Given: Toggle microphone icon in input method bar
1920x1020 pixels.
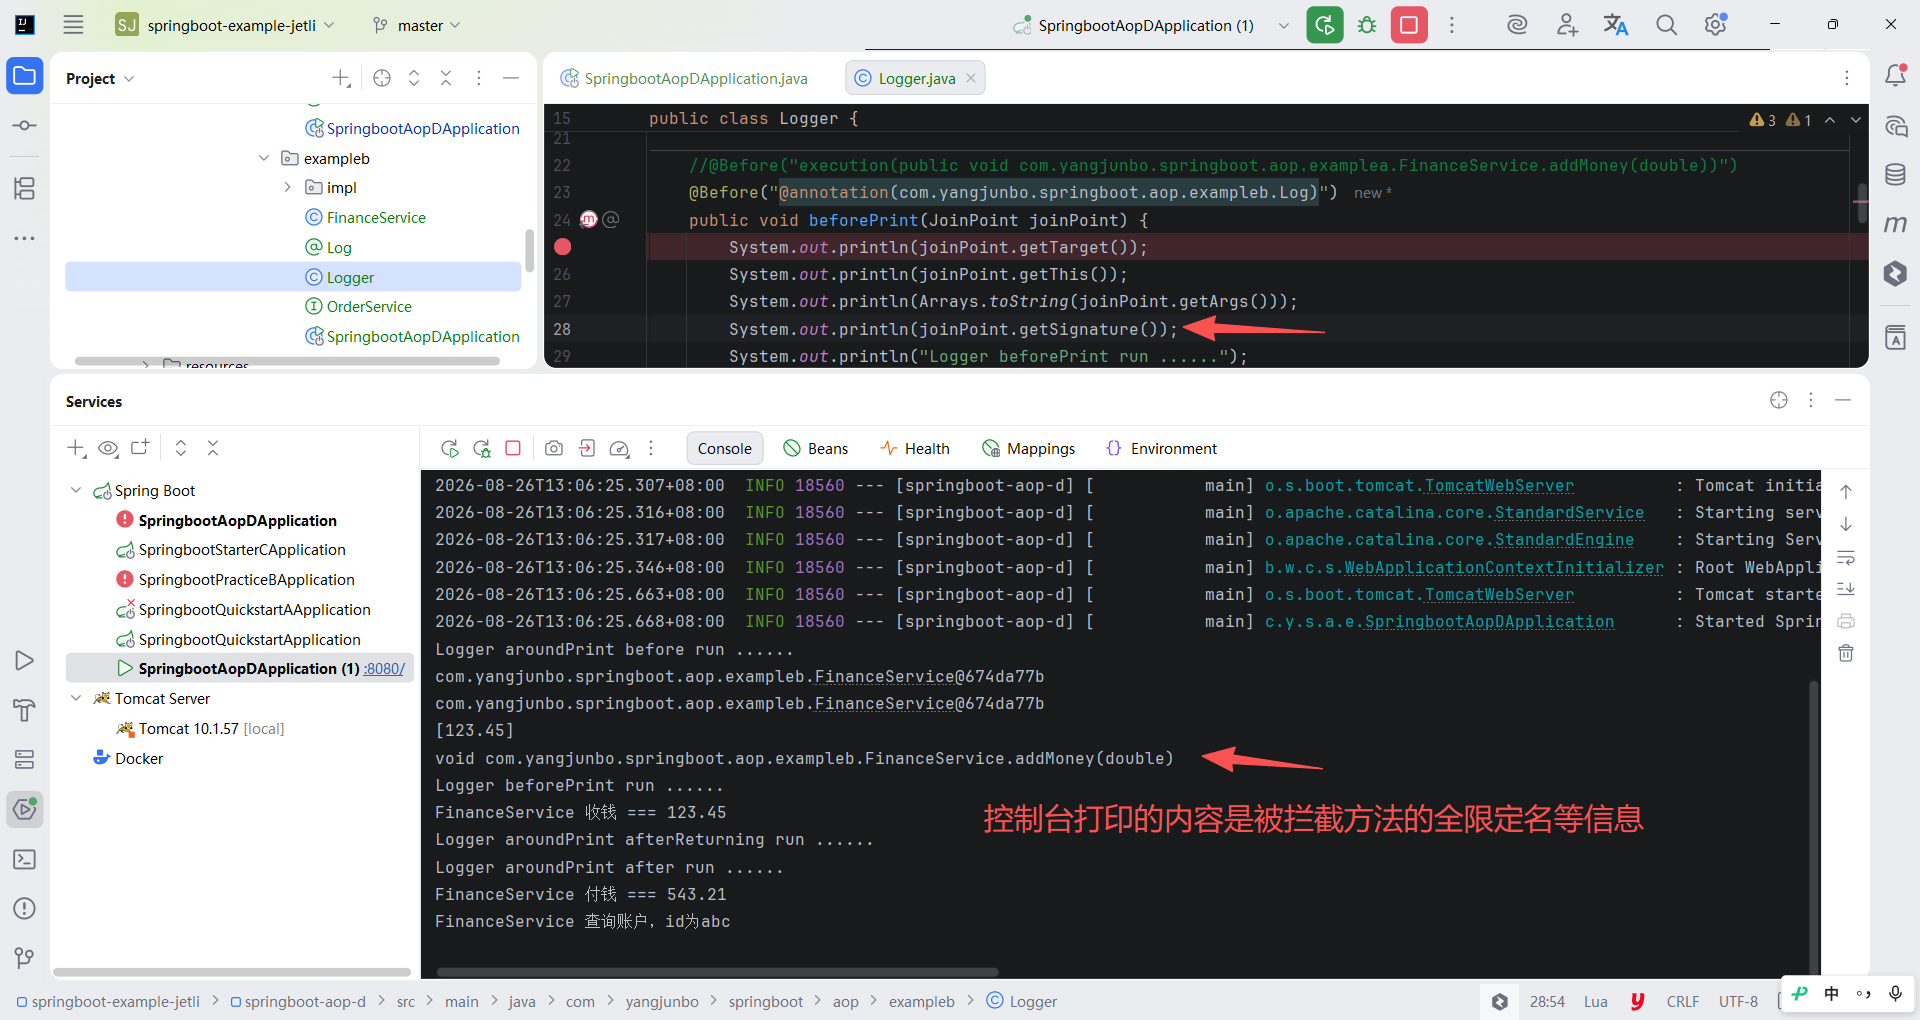Looking at the screenshot, I should 1895,993.
